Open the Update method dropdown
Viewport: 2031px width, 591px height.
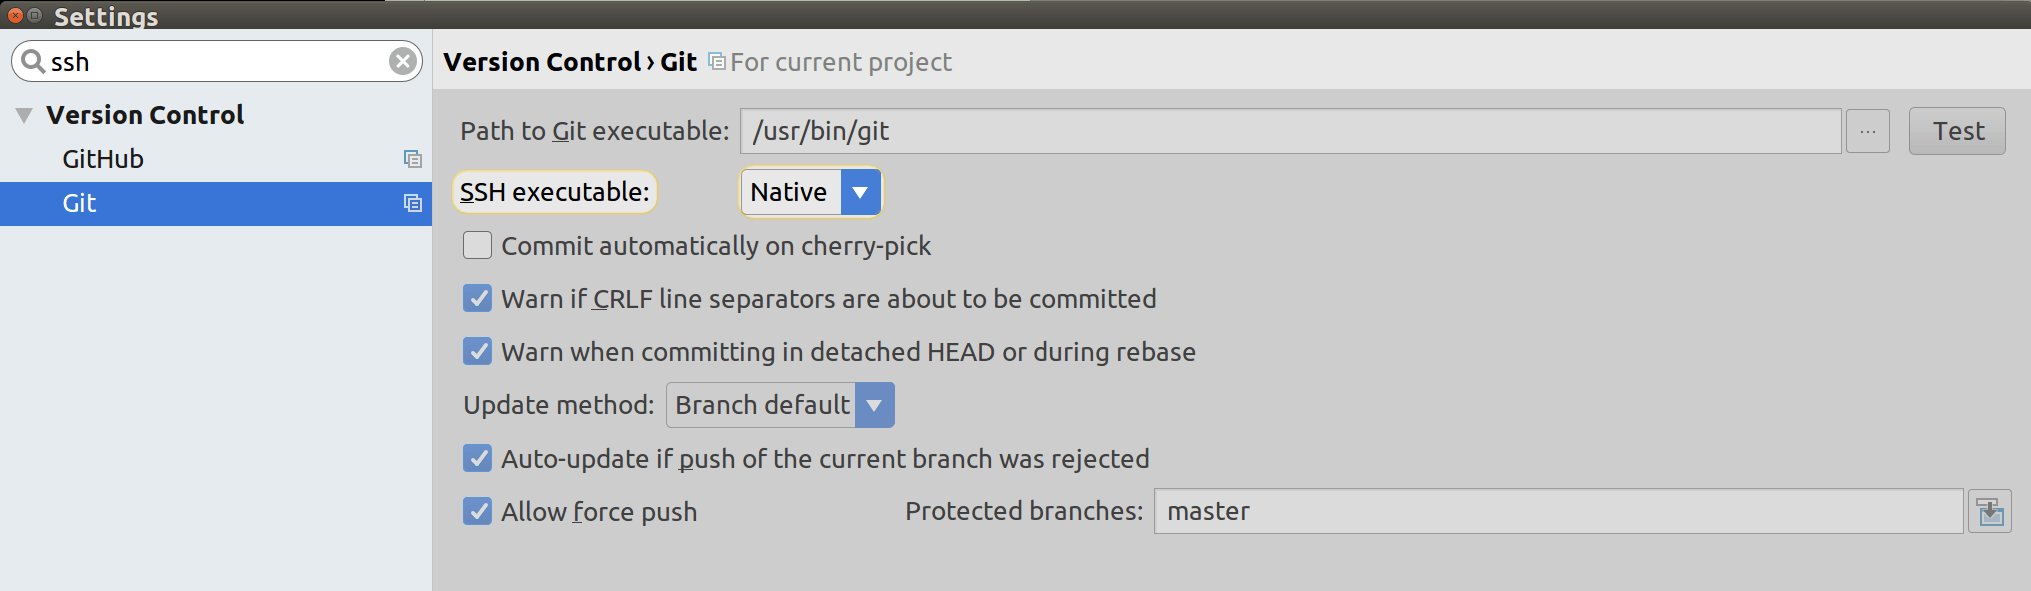click(x=874, y=405)
